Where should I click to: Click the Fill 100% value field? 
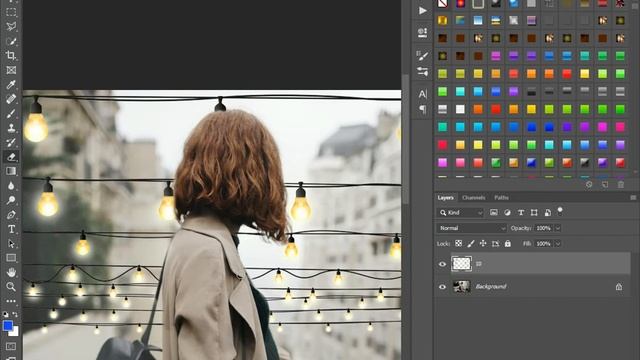coord(544,244)
